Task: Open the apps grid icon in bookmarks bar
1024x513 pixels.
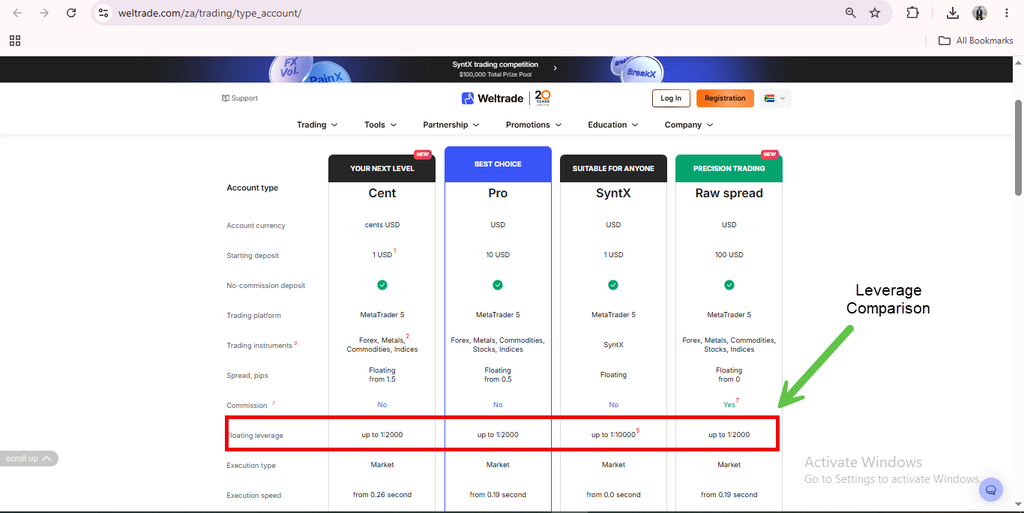Action: click(x=15, y=40)
